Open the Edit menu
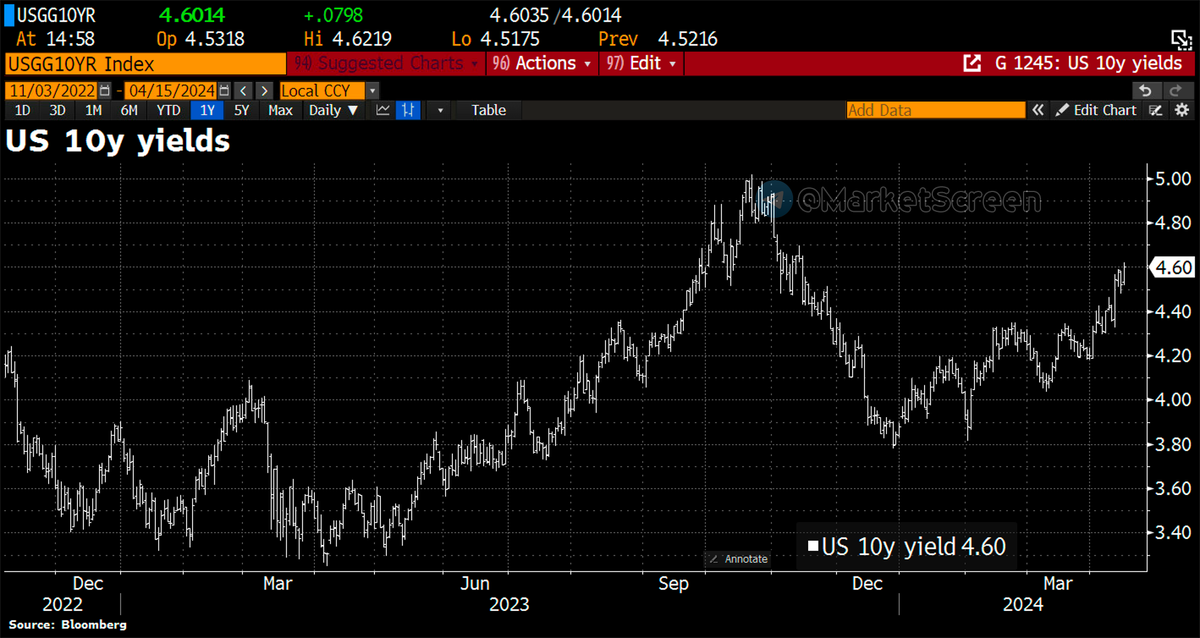 (x=641, y=63)
